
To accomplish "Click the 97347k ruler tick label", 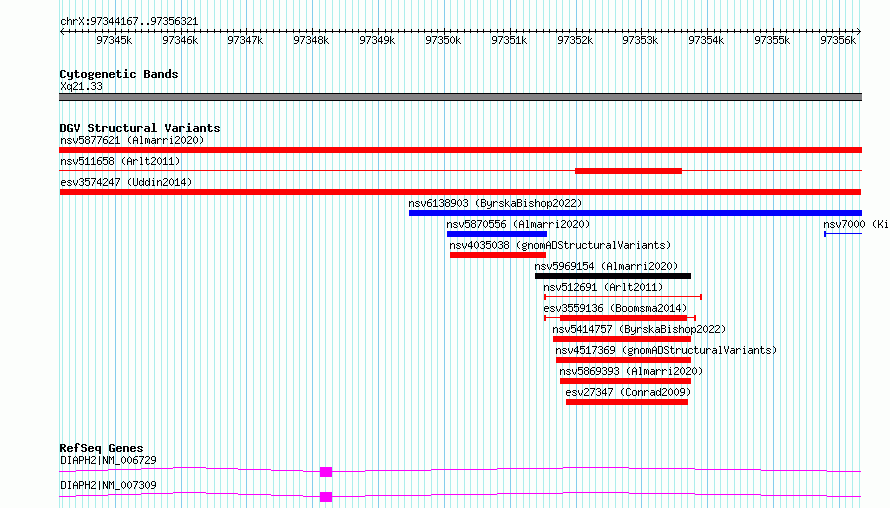I will click(245, 40).
